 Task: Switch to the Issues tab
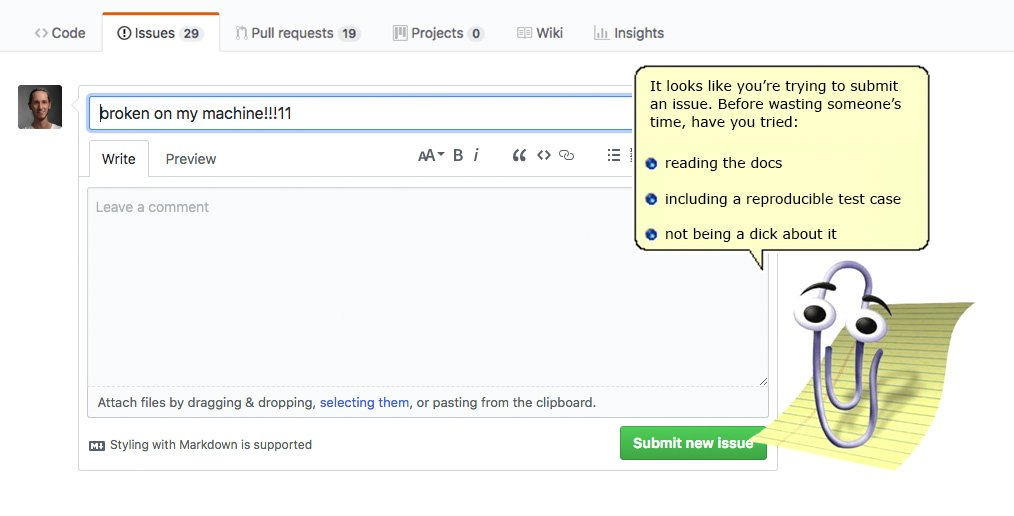[x=160, y=33]
